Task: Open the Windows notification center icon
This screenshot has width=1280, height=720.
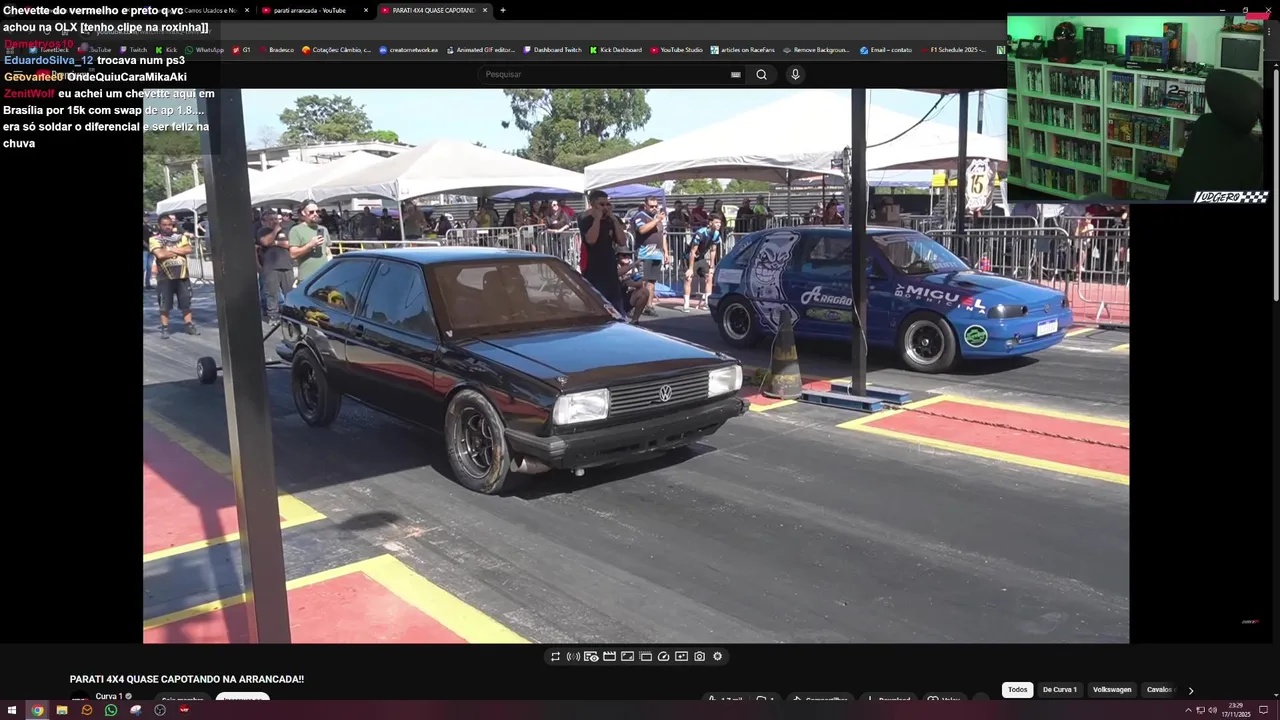Action: (x=1264, y=710)
